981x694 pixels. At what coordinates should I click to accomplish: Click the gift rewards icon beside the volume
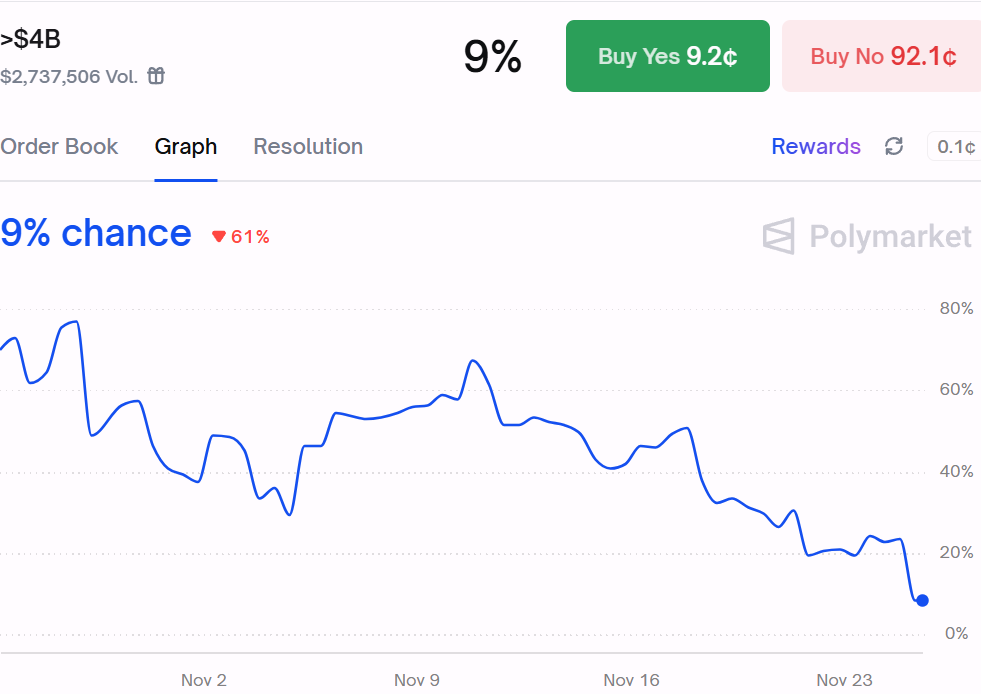click(155, 76)
